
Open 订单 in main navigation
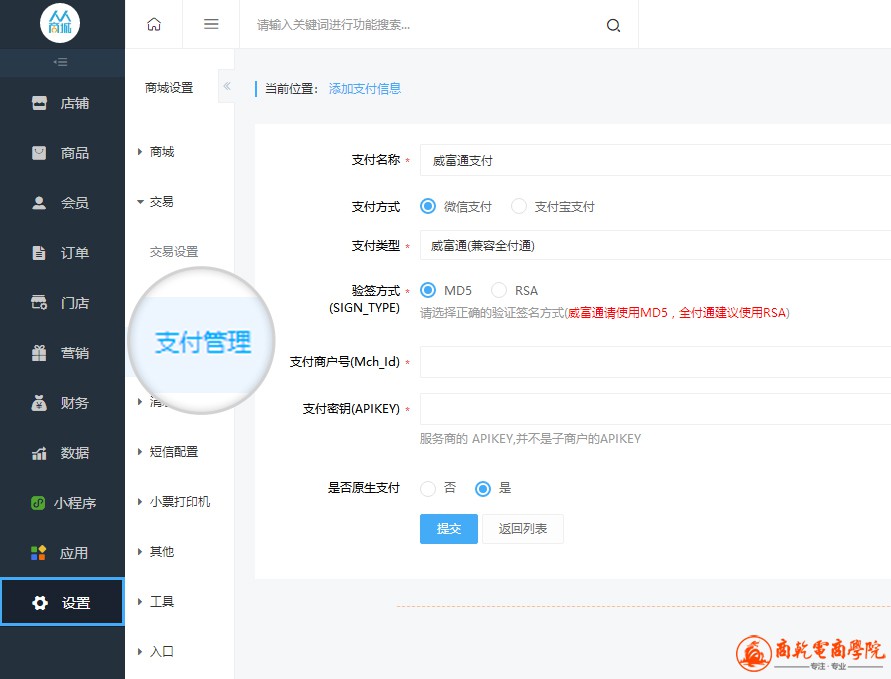(x=63, y=253)
